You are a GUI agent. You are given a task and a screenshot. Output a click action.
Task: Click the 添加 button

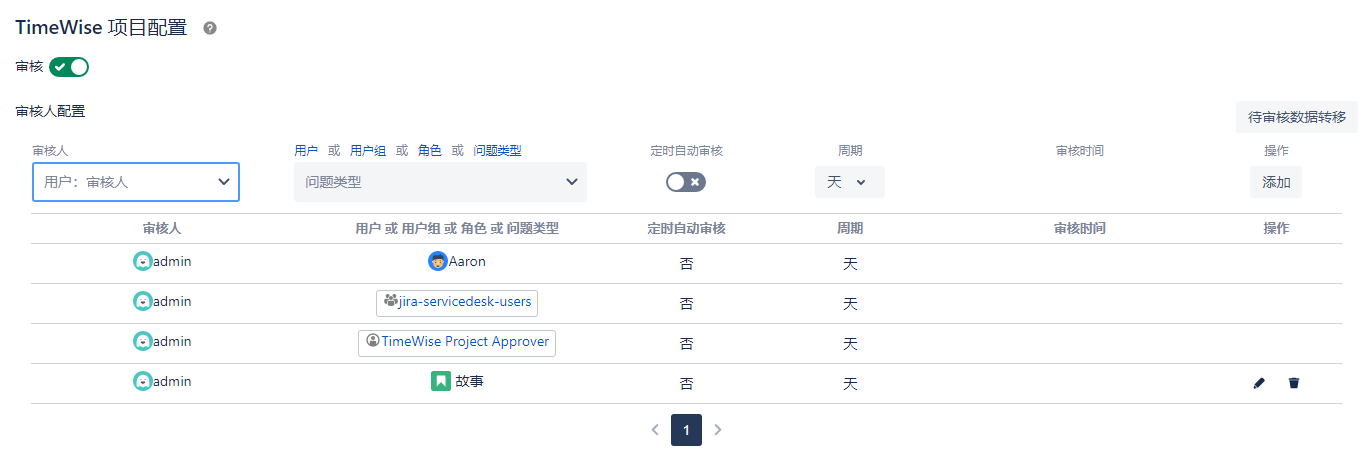click(1276, 182)
